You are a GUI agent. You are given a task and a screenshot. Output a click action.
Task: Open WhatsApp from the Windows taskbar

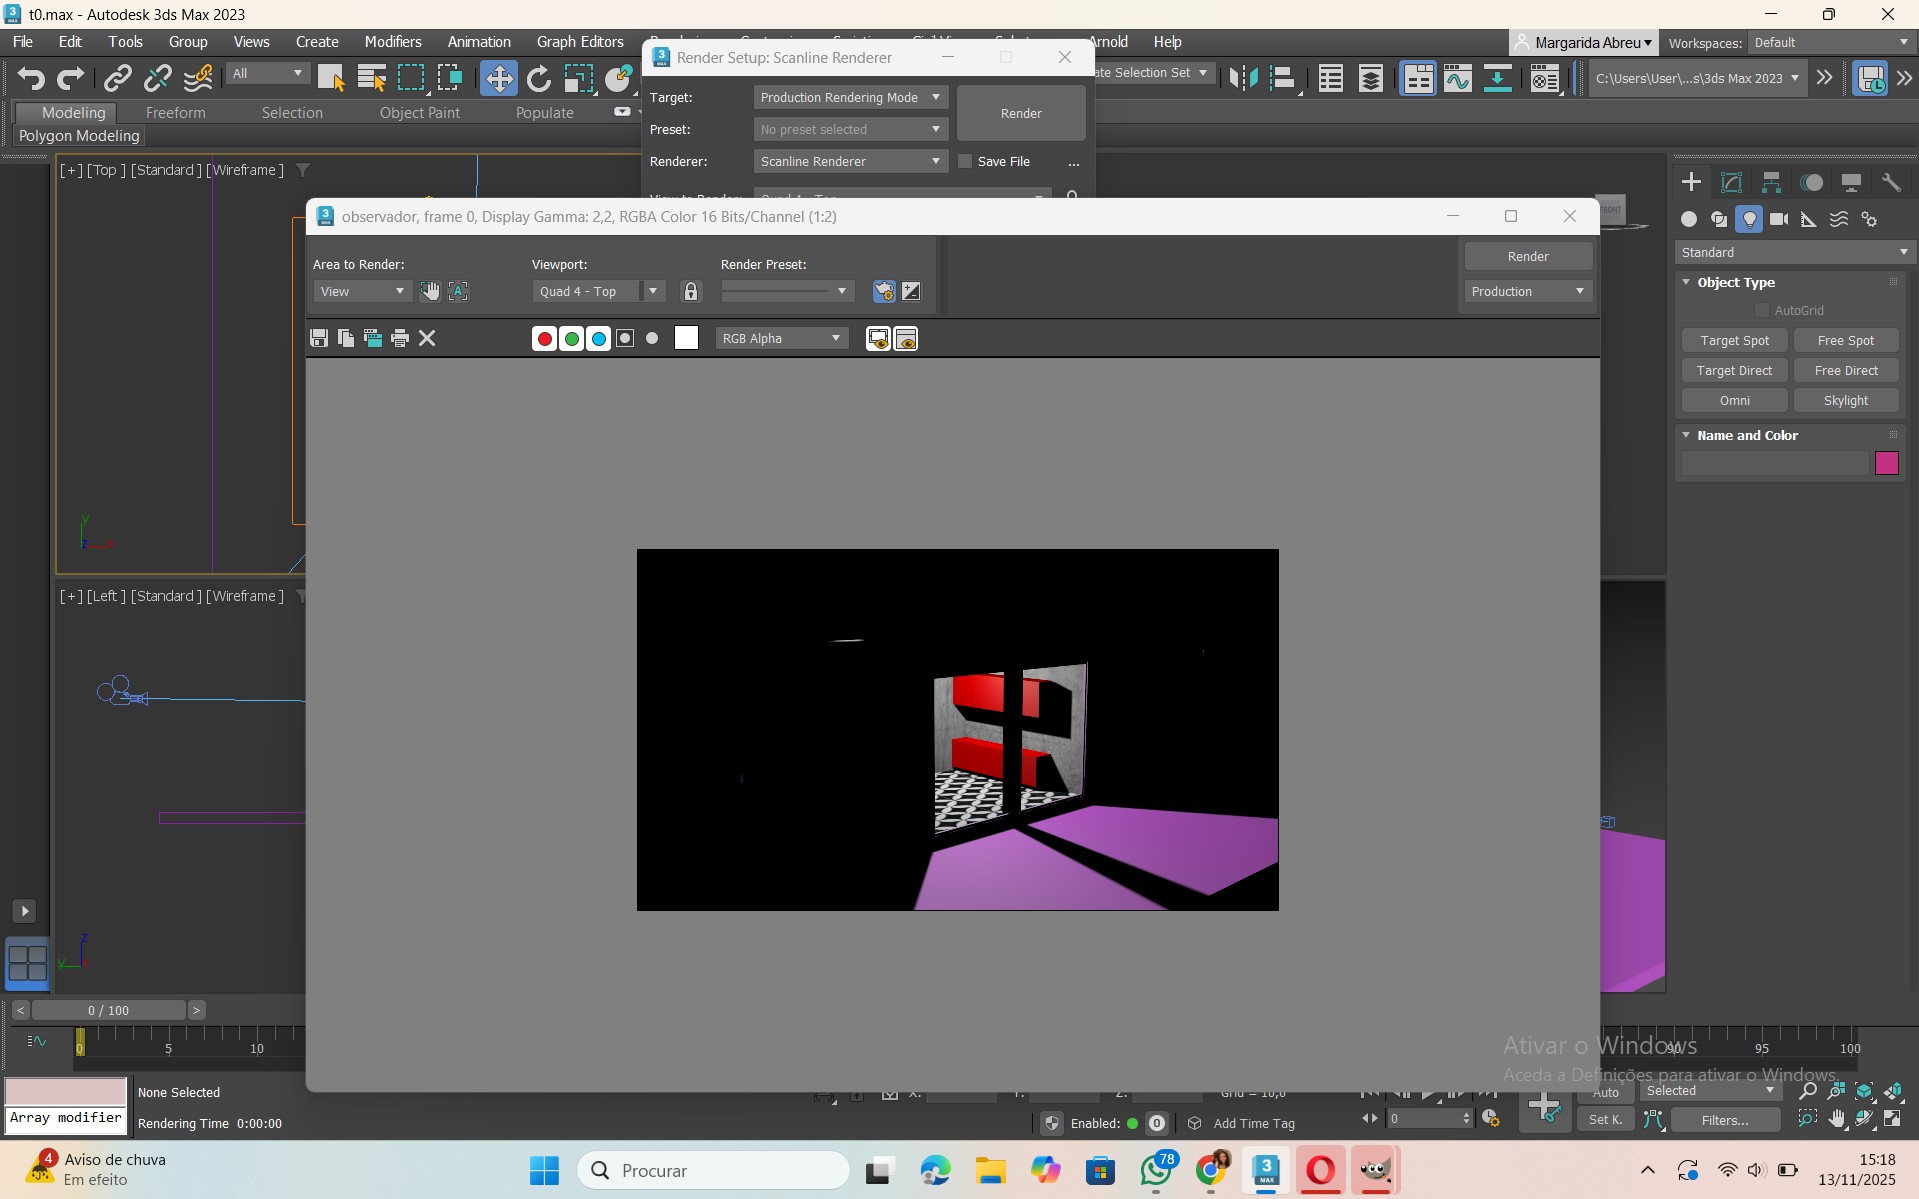[1155, 1170]
